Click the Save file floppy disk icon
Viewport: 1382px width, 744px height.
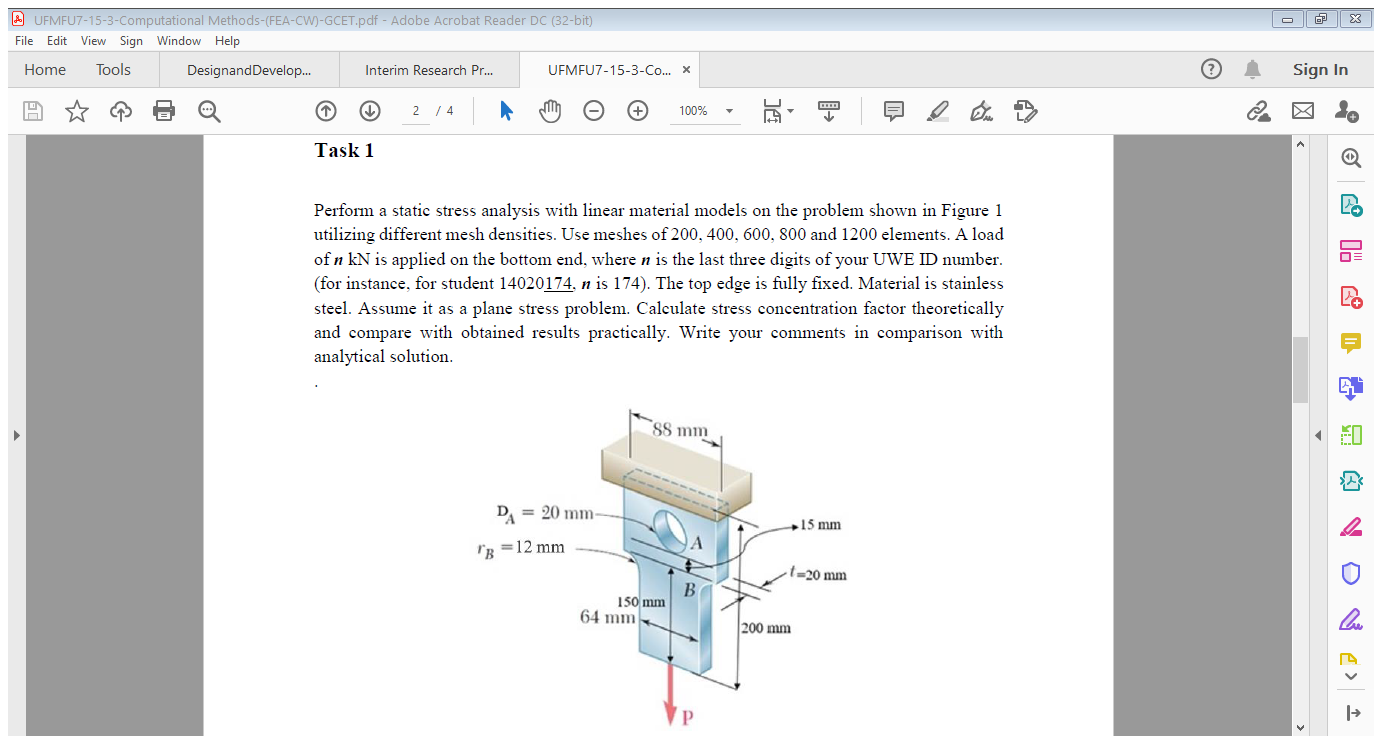click(33, 111)
